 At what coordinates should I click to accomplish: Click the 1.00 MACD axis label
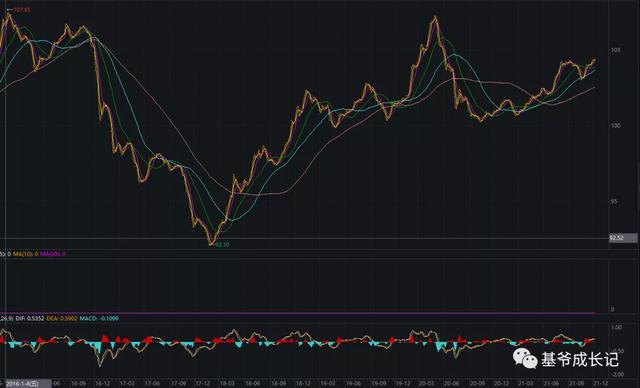coord(616,328)
